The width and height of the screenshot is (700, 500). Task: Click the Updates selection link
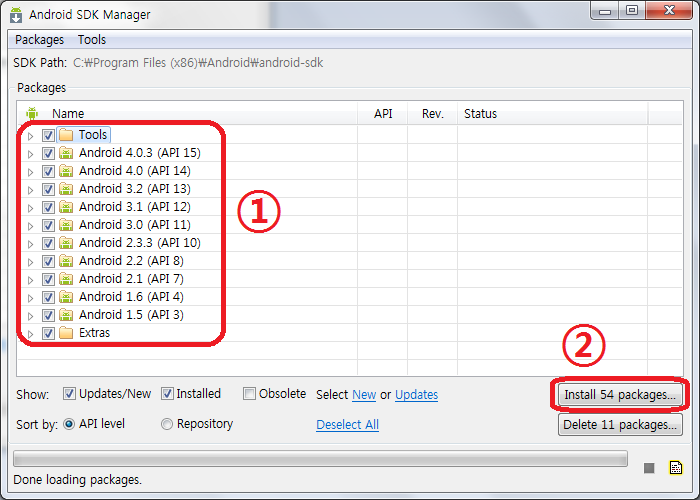pyautogui.click(x=417, y=395)
